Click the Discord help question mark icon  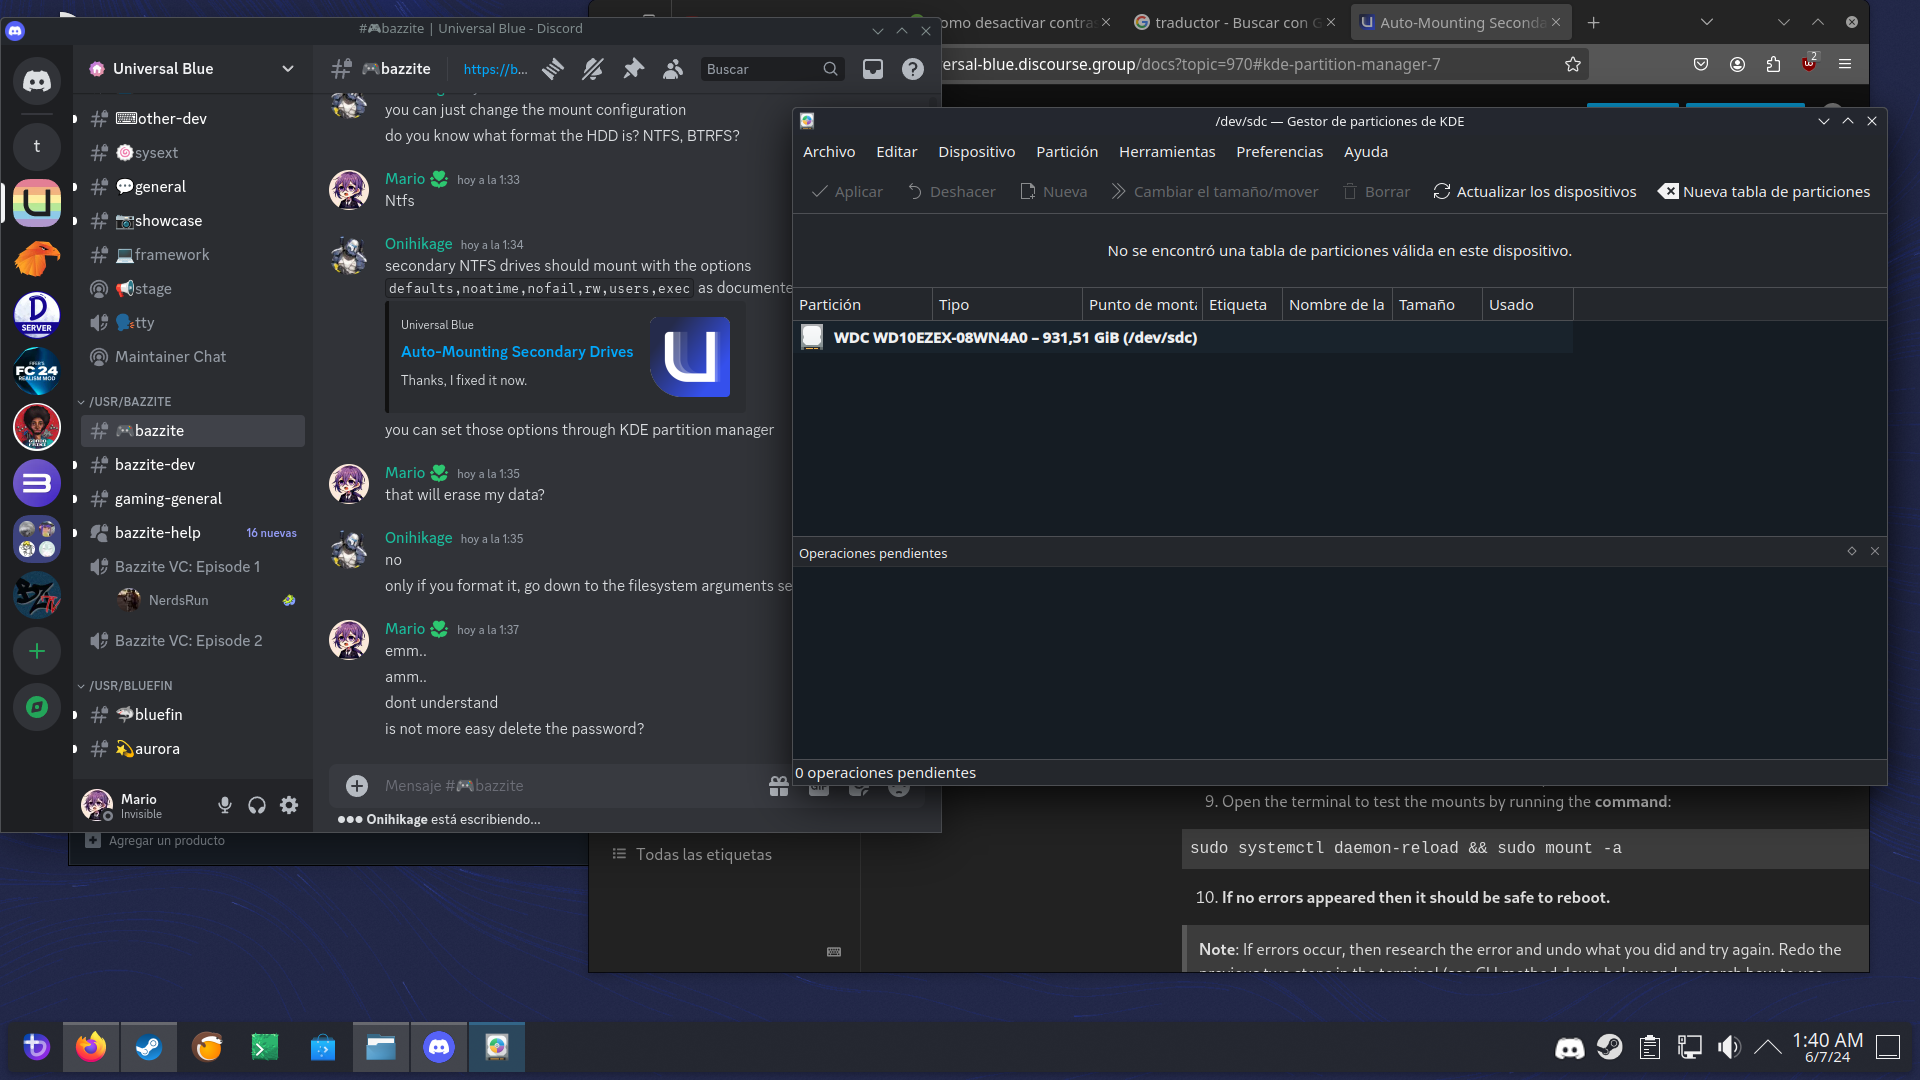[x=913, y=69]
